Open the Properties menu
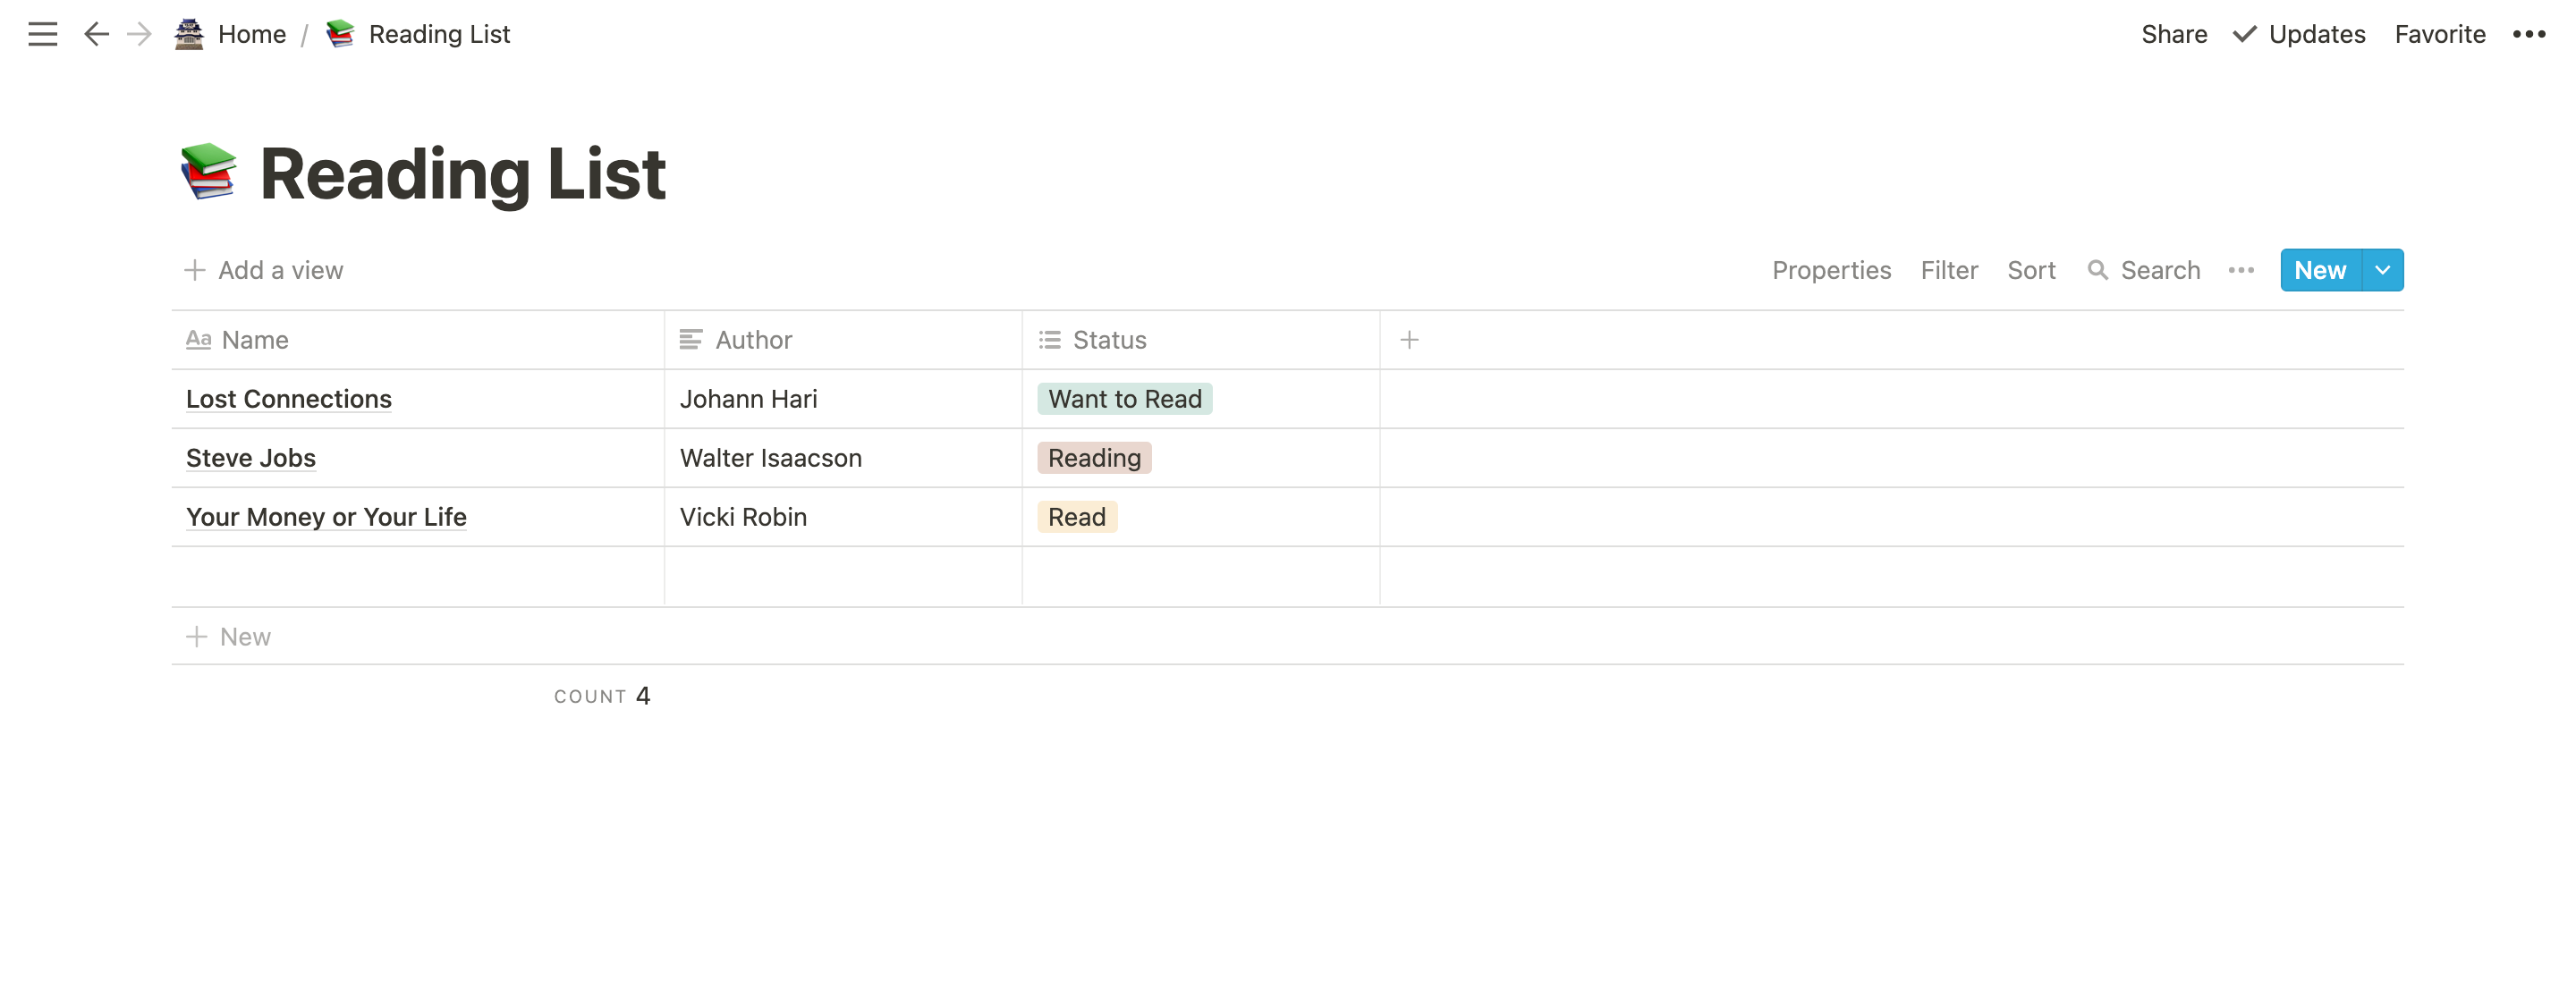Image resolution: width=2576 pixels, height=1005 pixels. 1831,270
